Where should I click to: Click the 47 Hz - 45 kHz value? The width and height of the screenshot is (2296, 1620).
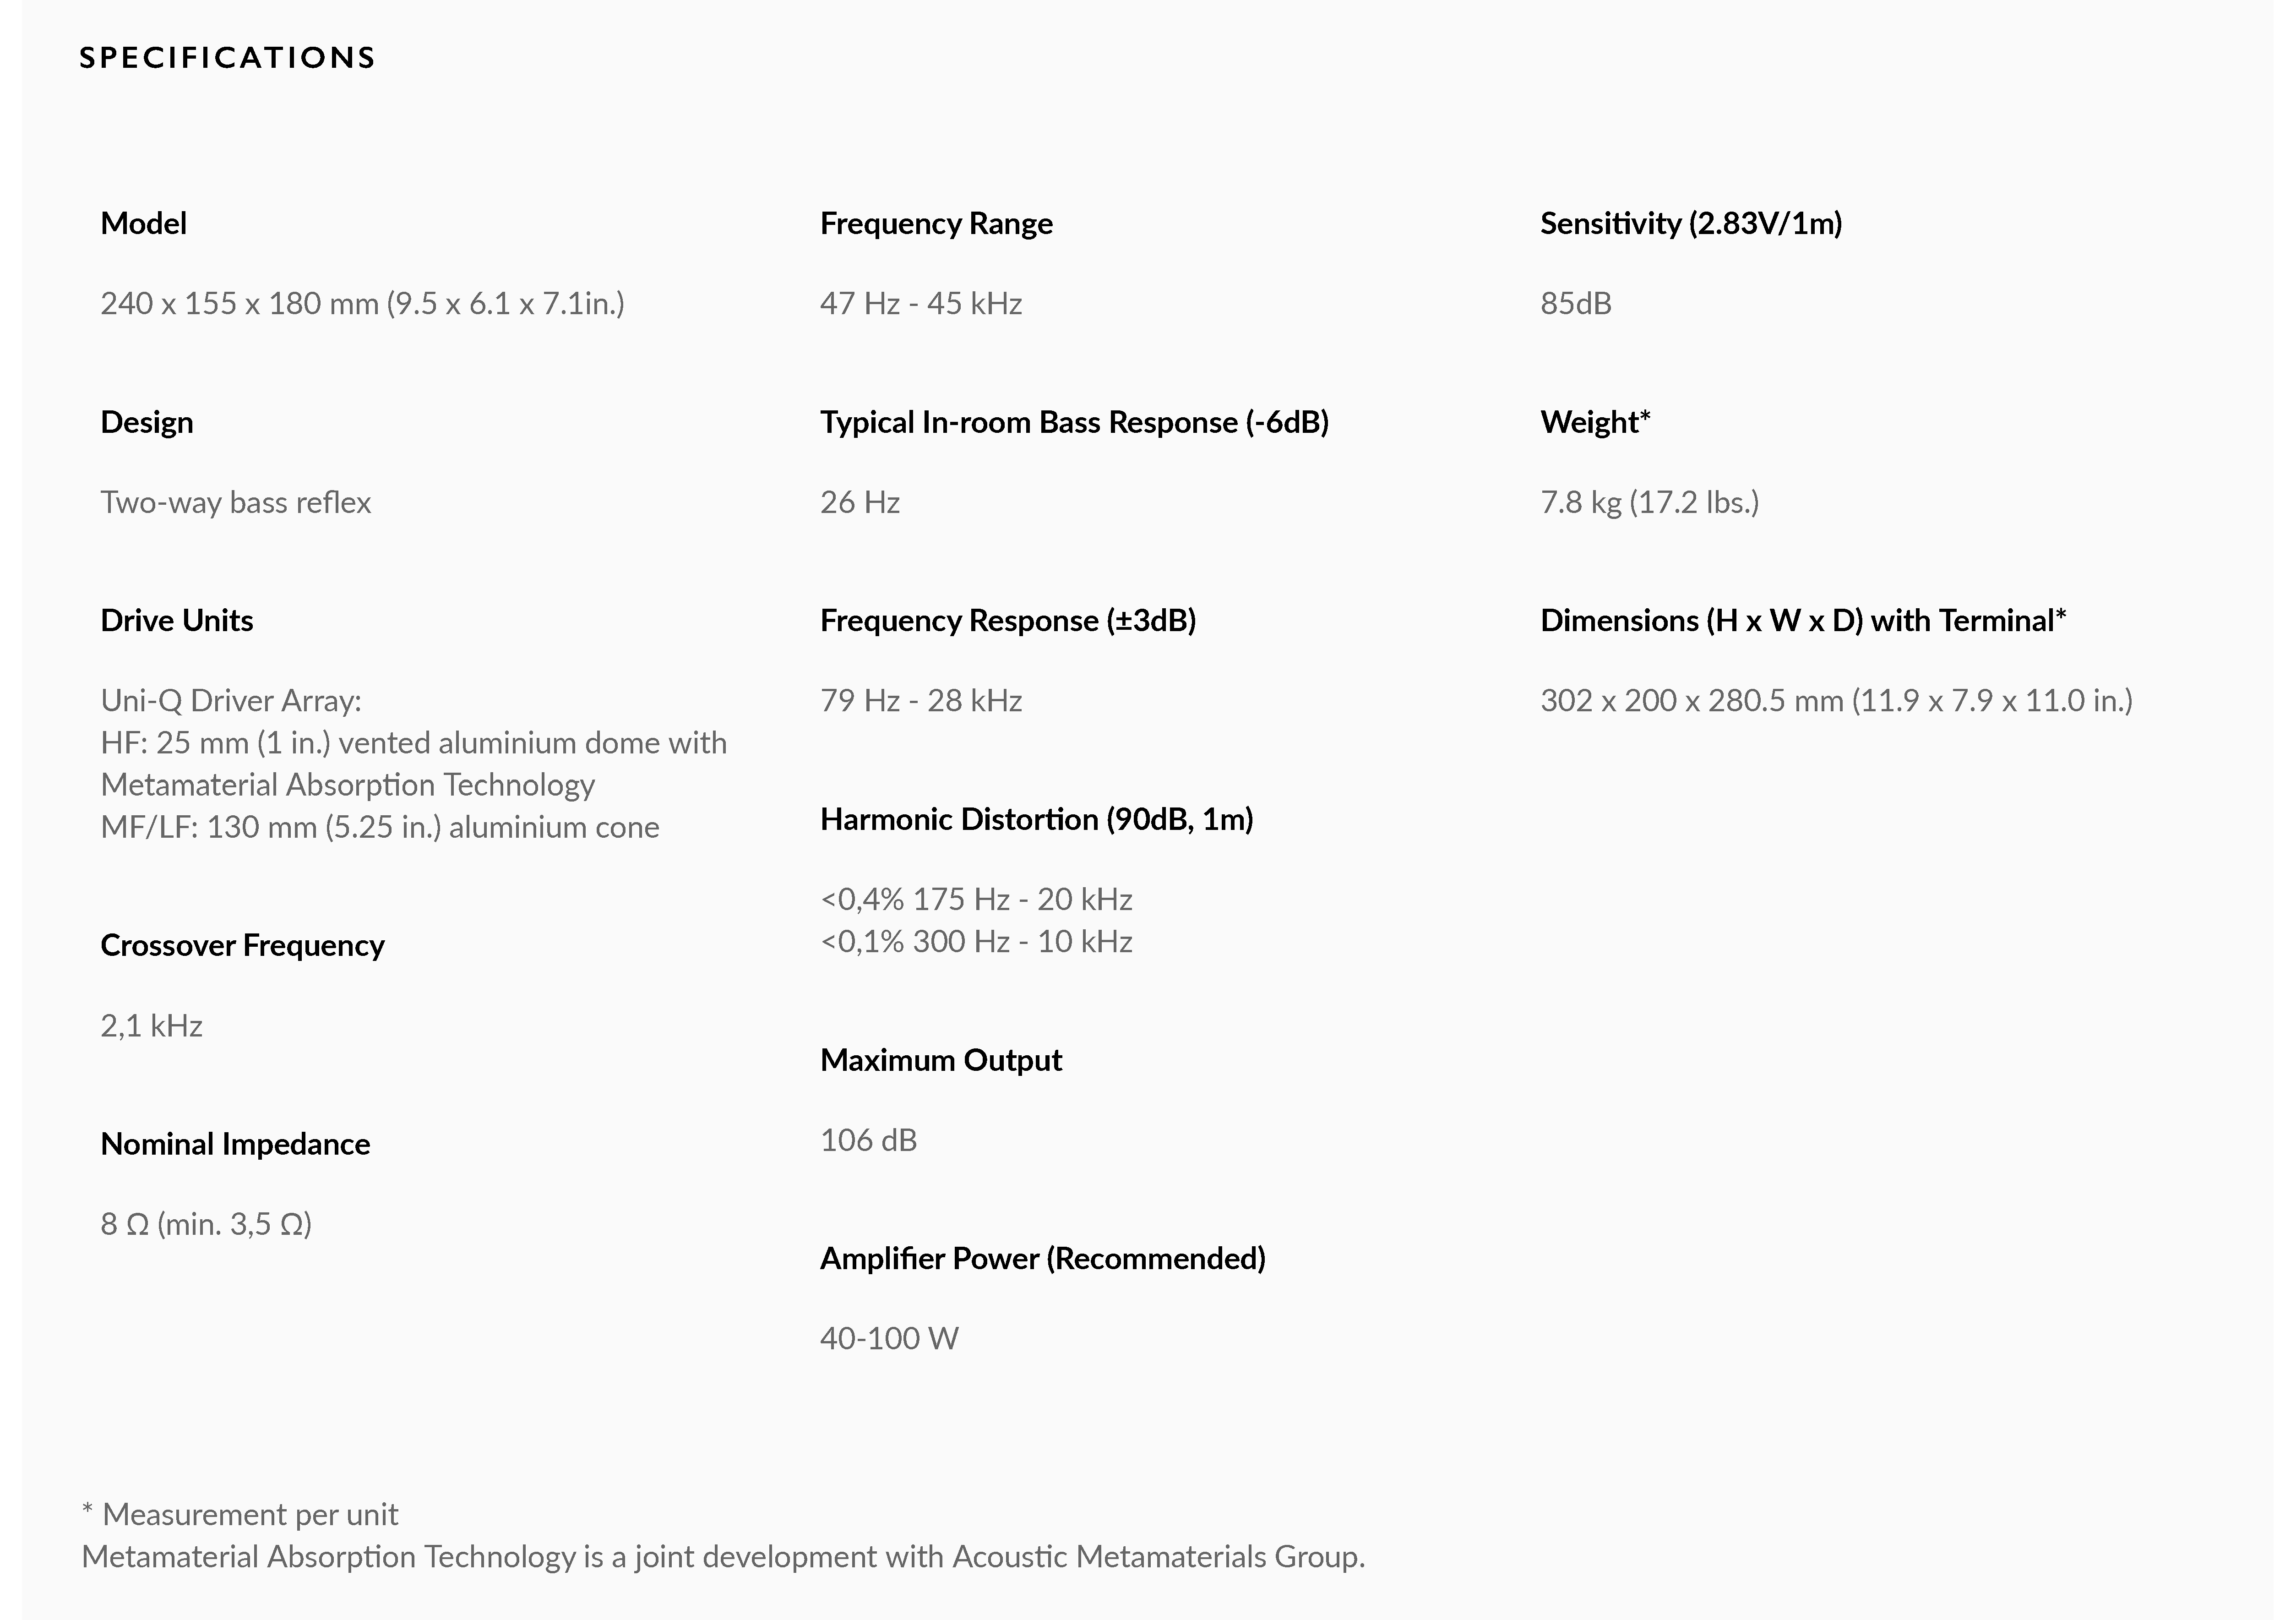click(920, 303)
